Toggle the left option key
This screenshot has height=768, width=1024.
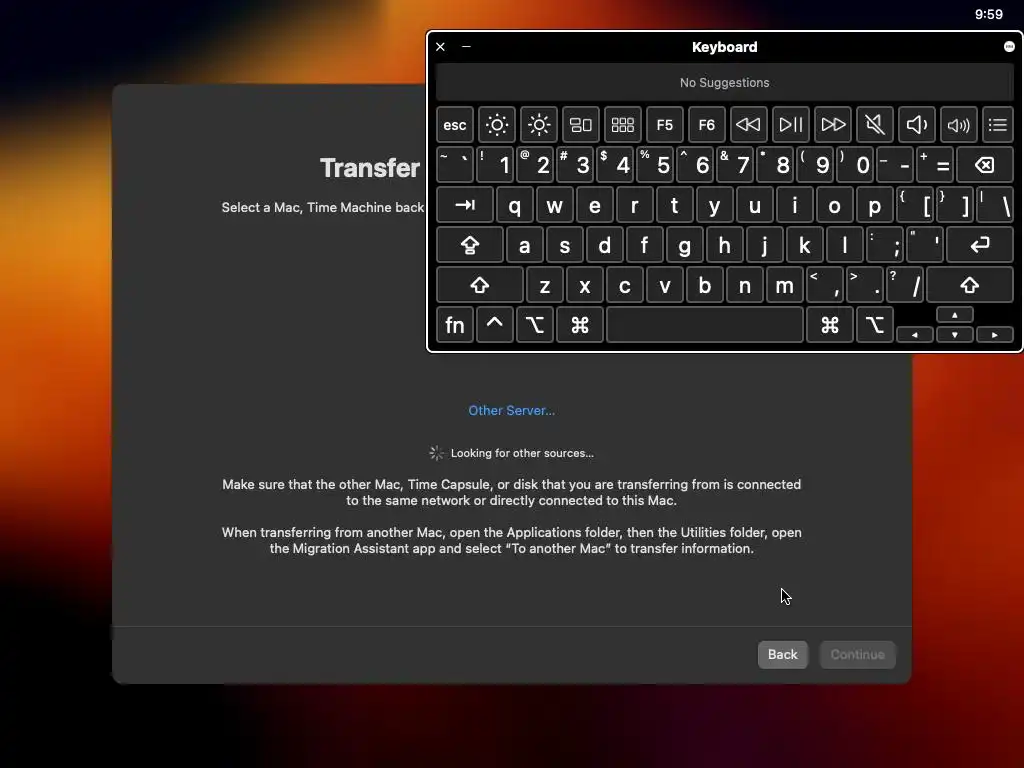coord(534,325)
